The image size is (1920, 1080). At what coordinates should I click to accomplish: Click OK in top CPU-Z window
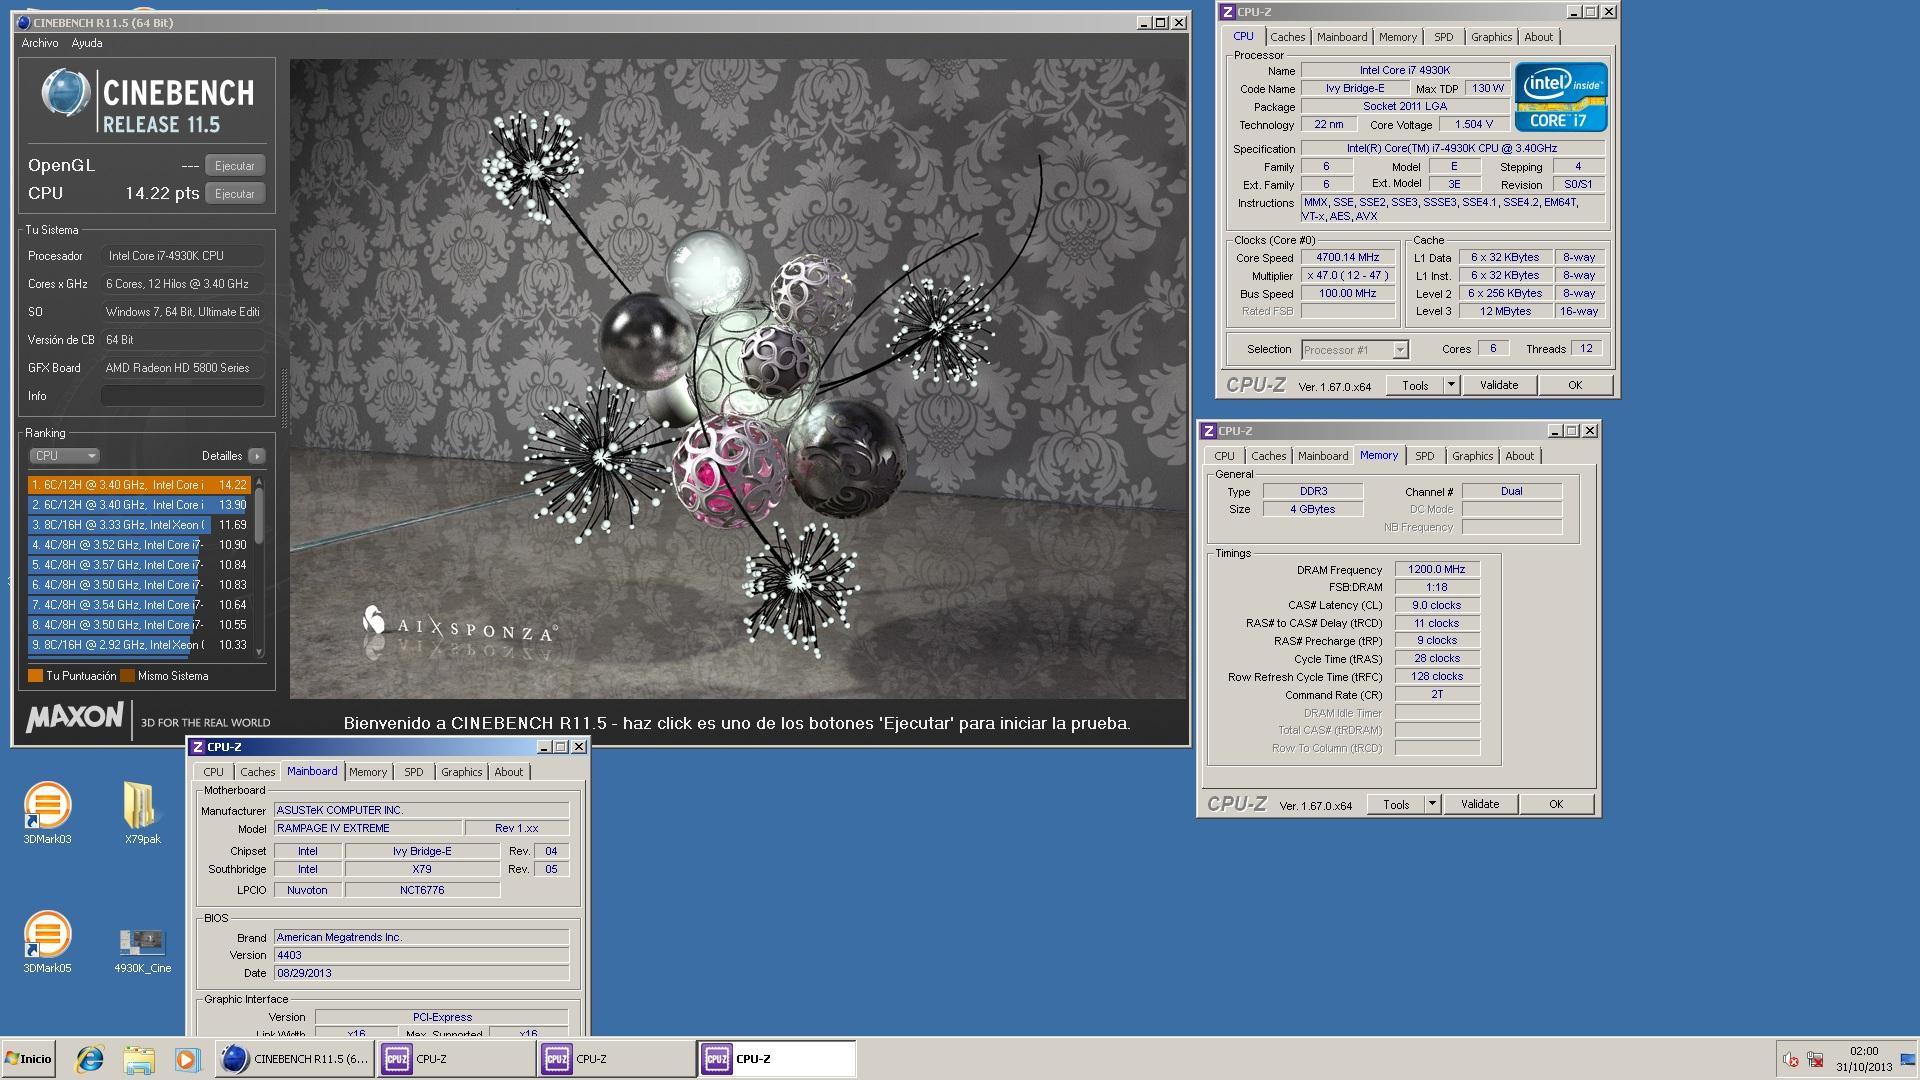(1575, 385)
